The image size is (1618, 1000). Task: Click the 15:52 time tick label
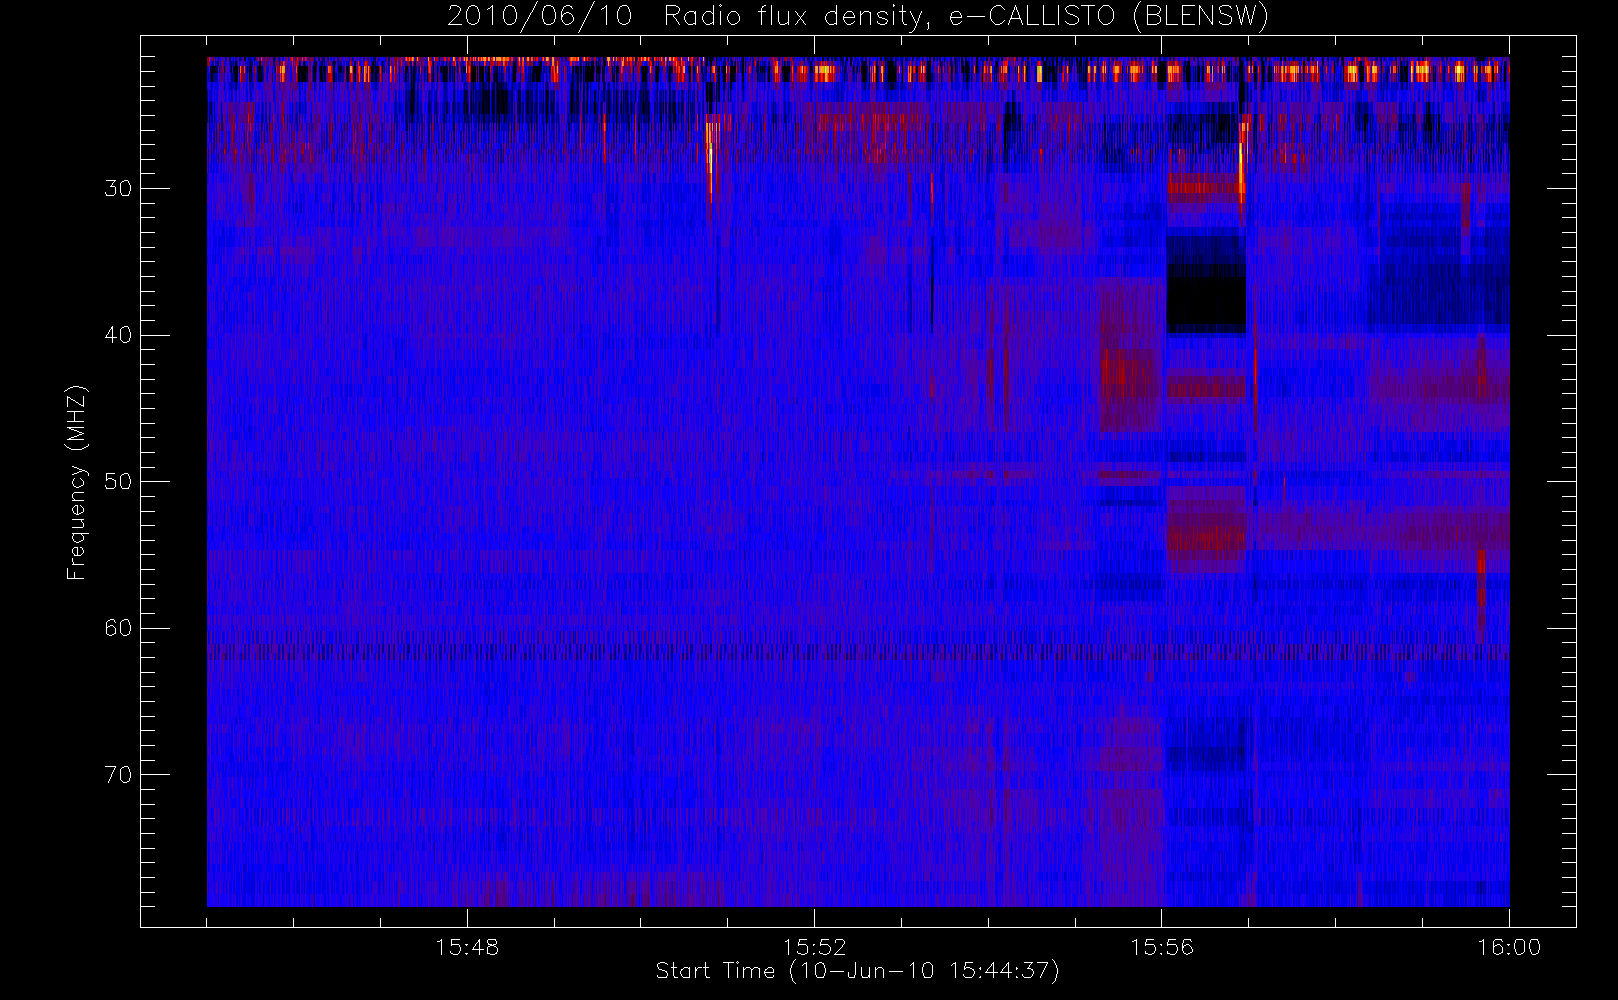coord(814,947)
